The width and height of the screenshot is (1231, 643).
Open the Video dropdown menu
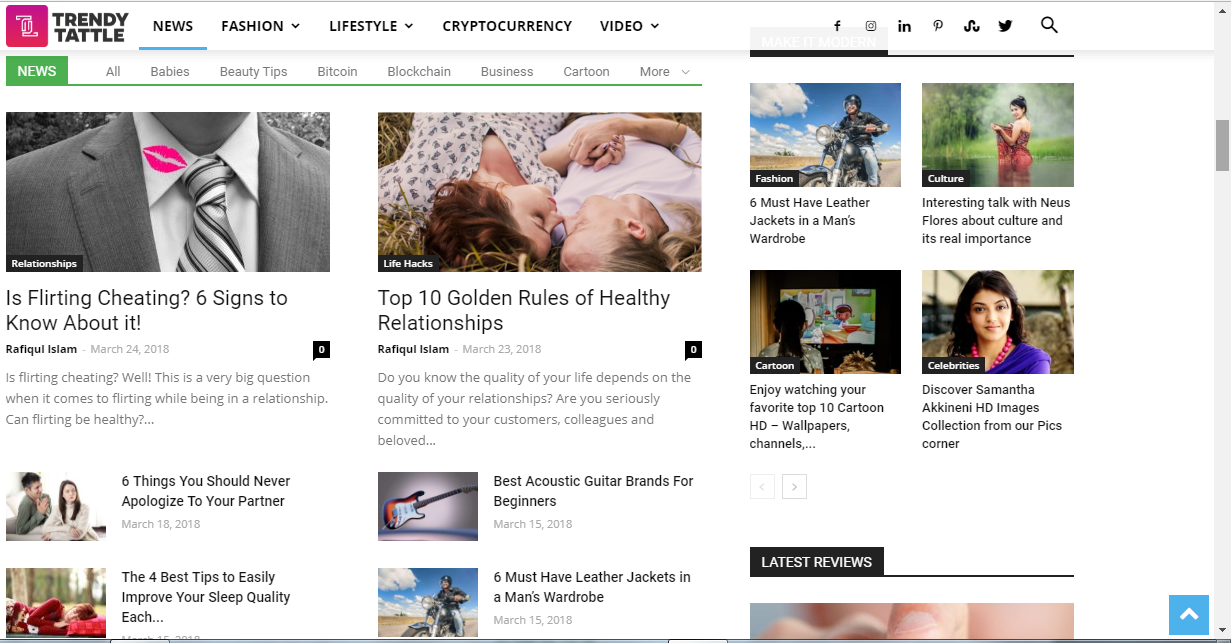coord(629,26)
